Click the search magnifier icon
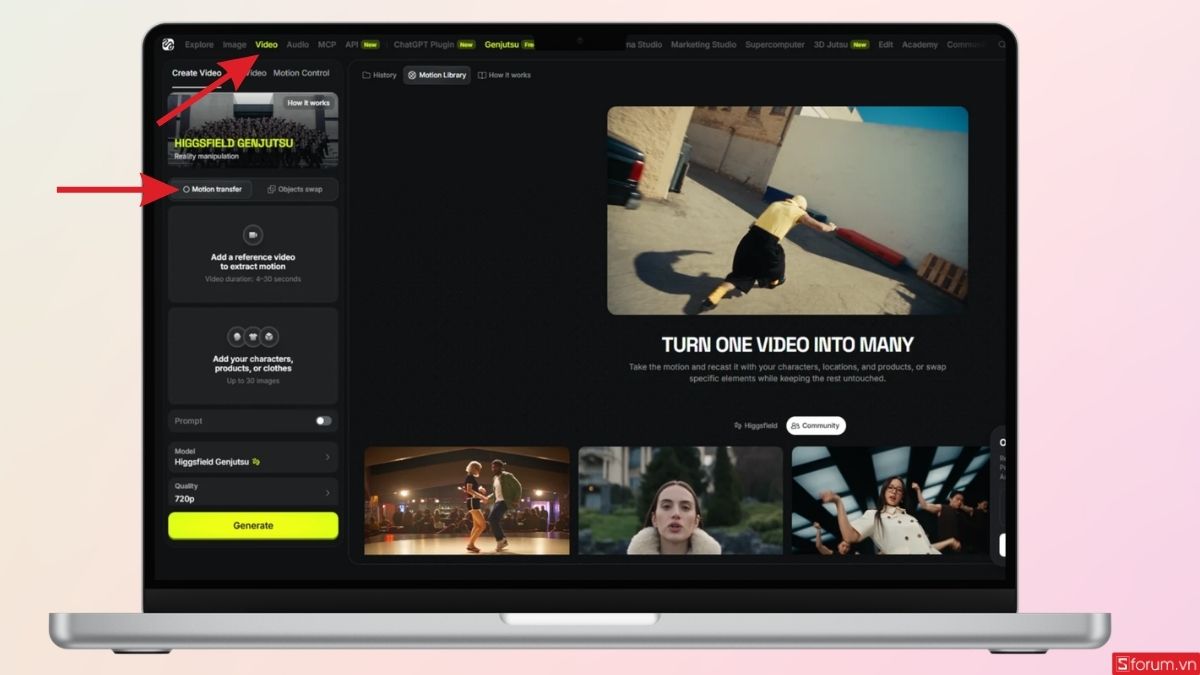1200x675 pixels. [x=1002, y=45]
